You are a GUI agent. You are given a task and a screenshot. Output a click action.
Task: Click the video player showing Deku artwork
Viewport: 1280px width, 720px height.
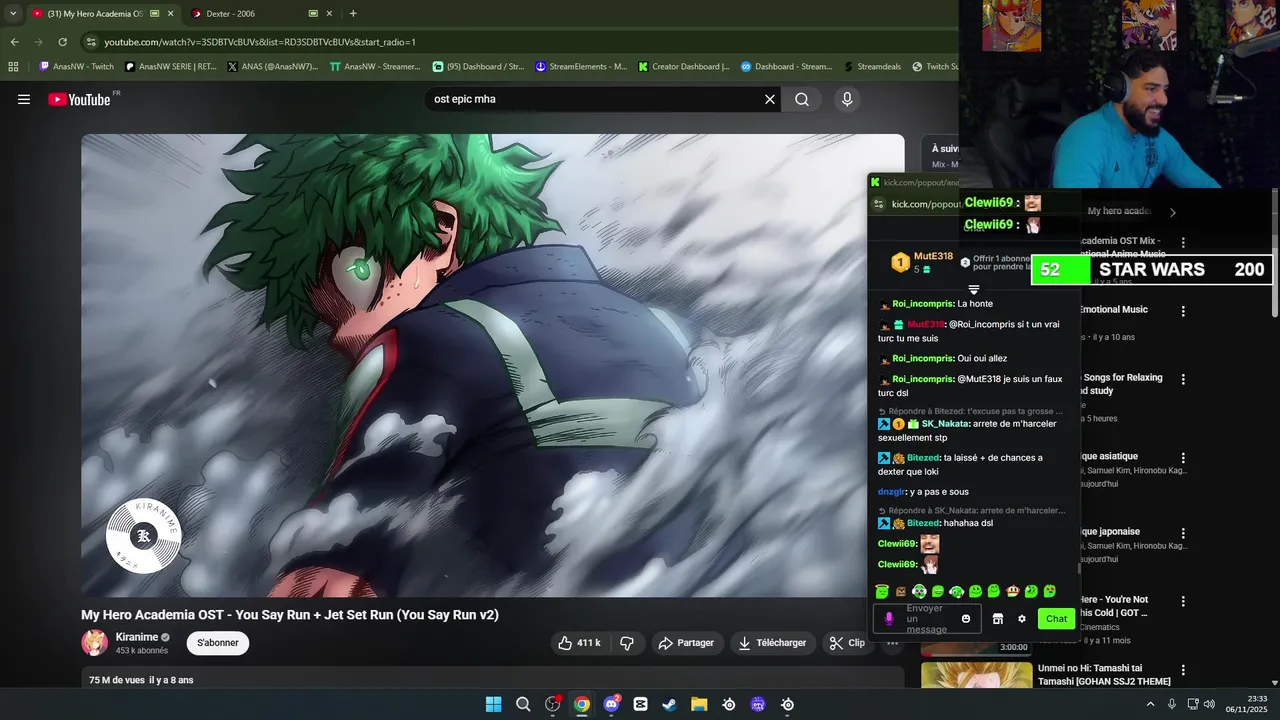tap(493, 365)
